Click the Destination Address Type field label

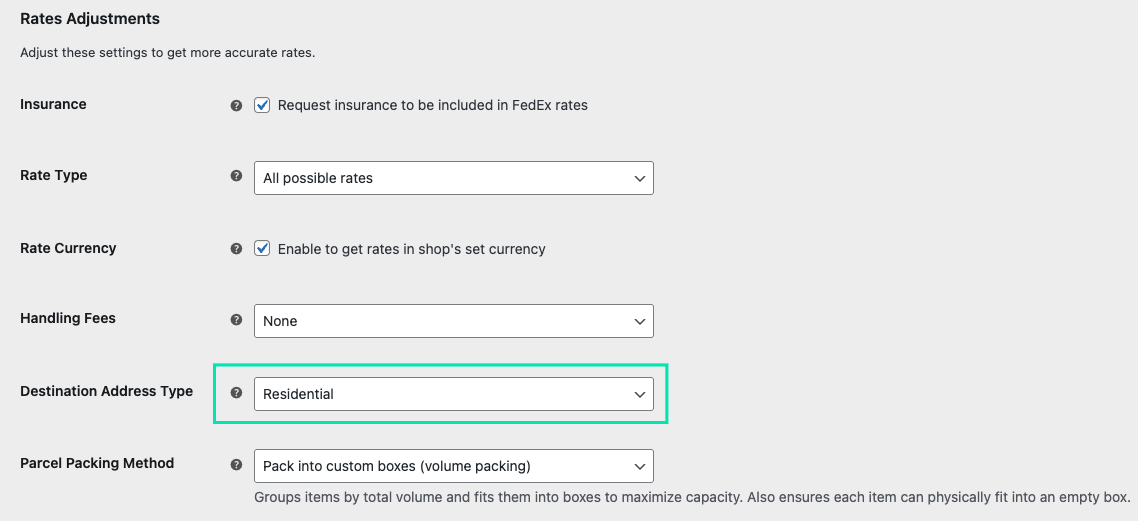(106, 391)
